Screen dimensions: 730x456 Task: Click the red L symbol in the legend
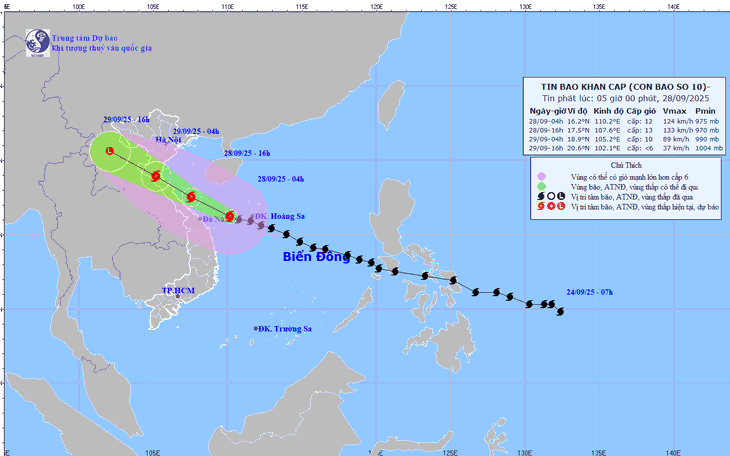[x=561, y=206]
